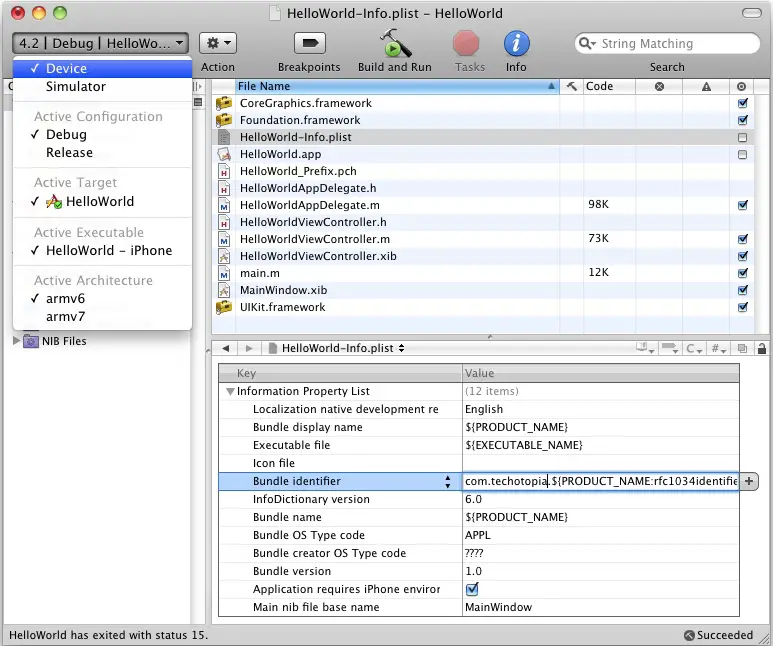This screenshot has width=773, height=646.
Task: Click the Build and Run hammer icon
Action: [394, 44]
